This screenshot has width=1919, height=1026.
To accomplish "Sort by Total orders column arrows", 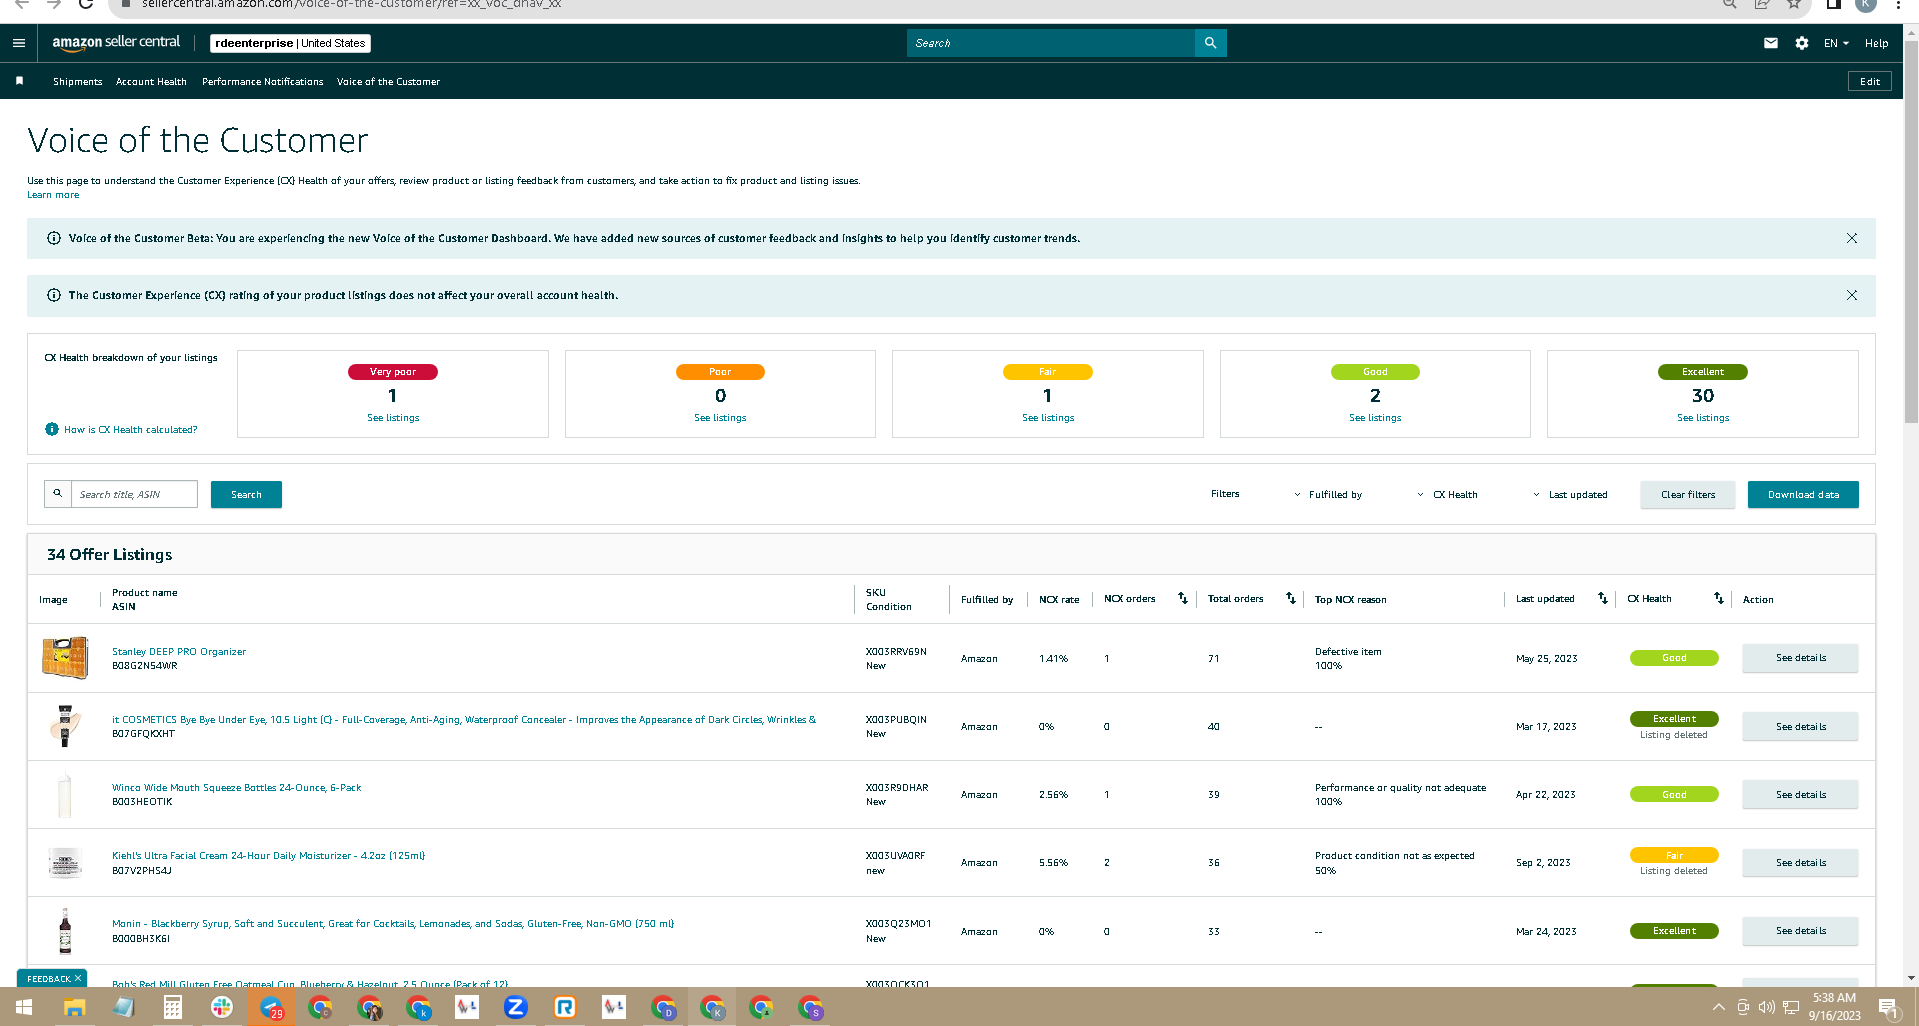I will coord(1290,598).
